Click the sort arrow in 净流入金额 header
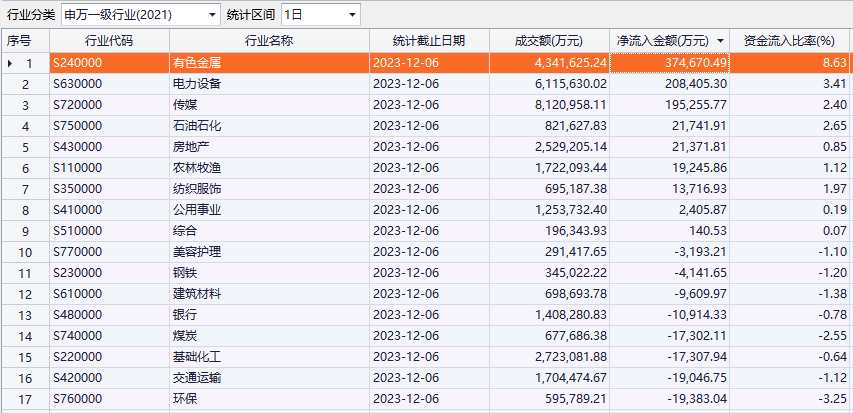The width and height of the screenshot is (853, 413). (721, 41)
